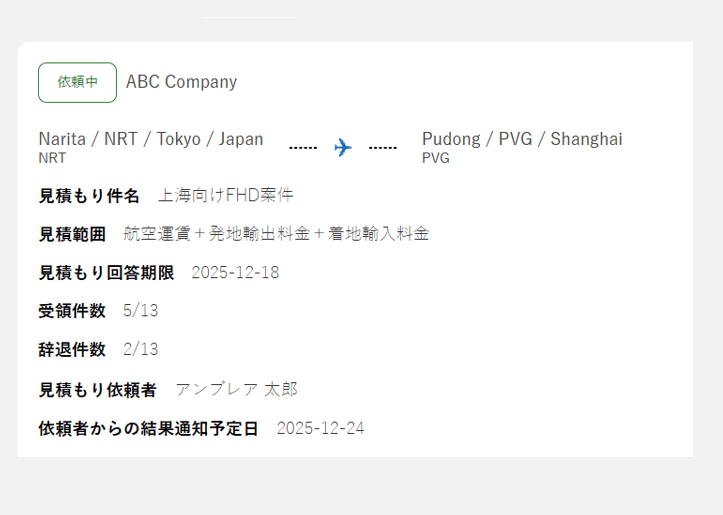Screen dimensions: 723x515
Task: Click the 受領件数 count 5/13
Action: (140, 311)
